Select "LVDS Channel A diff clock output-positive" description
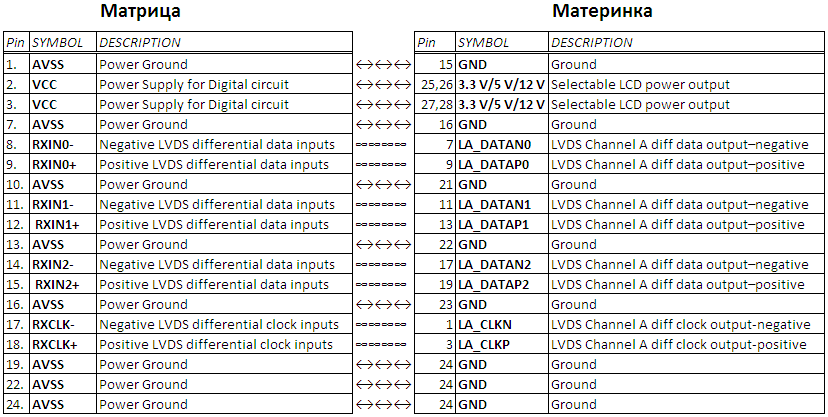 [679, 345]
